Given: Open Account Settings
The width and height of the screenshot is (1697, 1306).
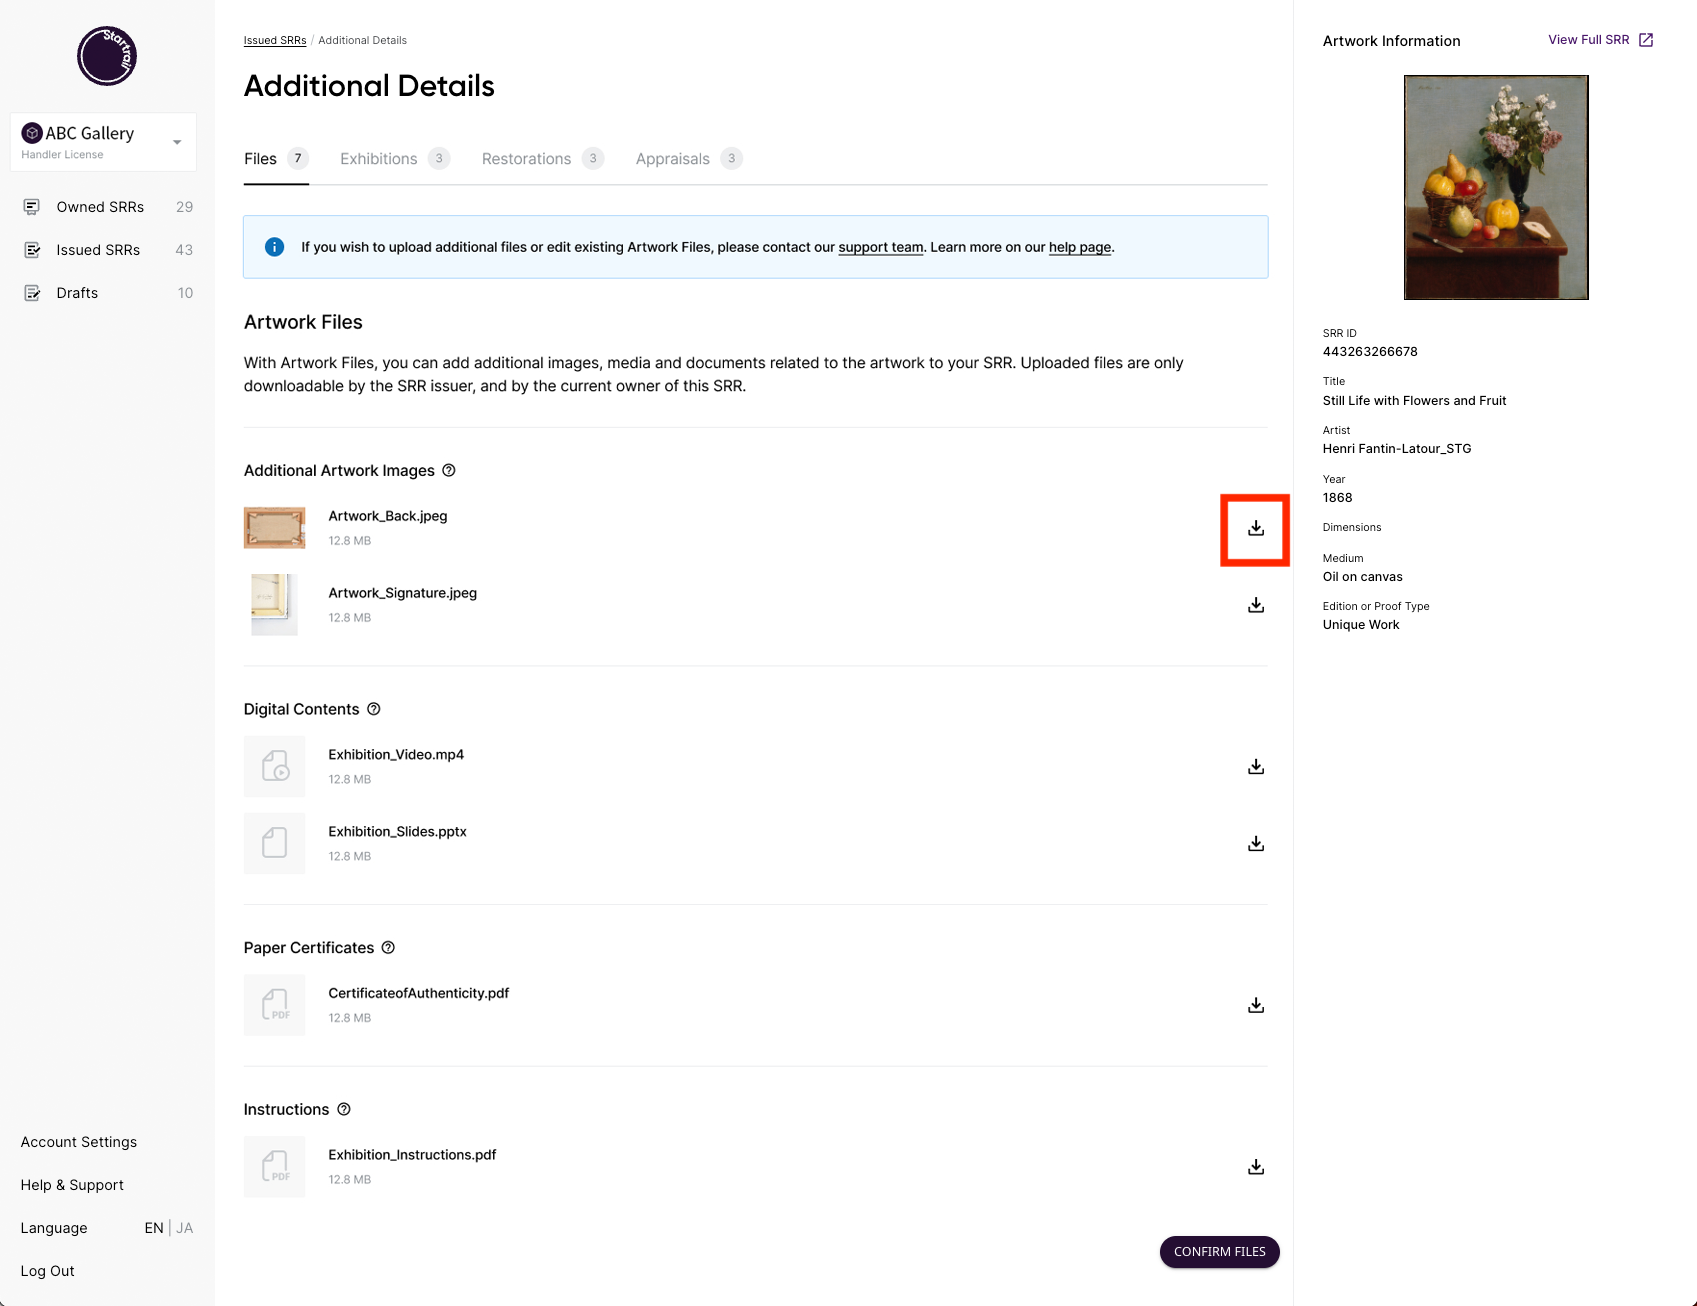Looking at the screenshot, I should pyautogui.click(x=79, y=1142).
